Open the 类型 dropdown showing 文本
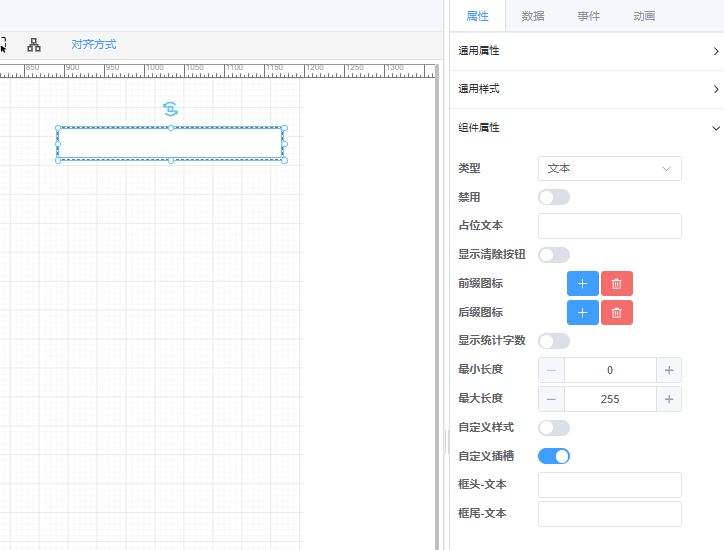This screenshot has height=550, width=724. (x=609, y=169)
